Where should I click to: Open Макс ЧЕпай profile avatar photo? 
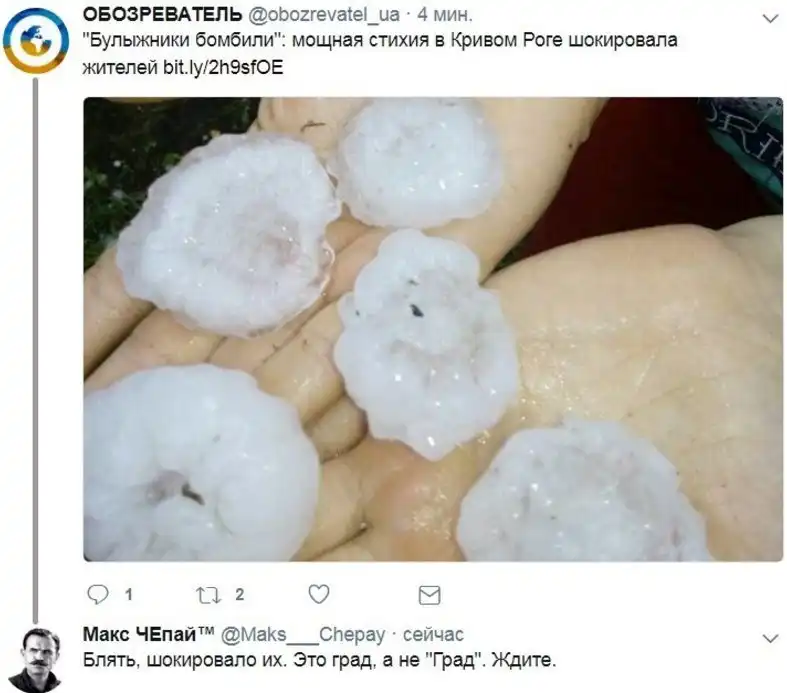(36, 660)
